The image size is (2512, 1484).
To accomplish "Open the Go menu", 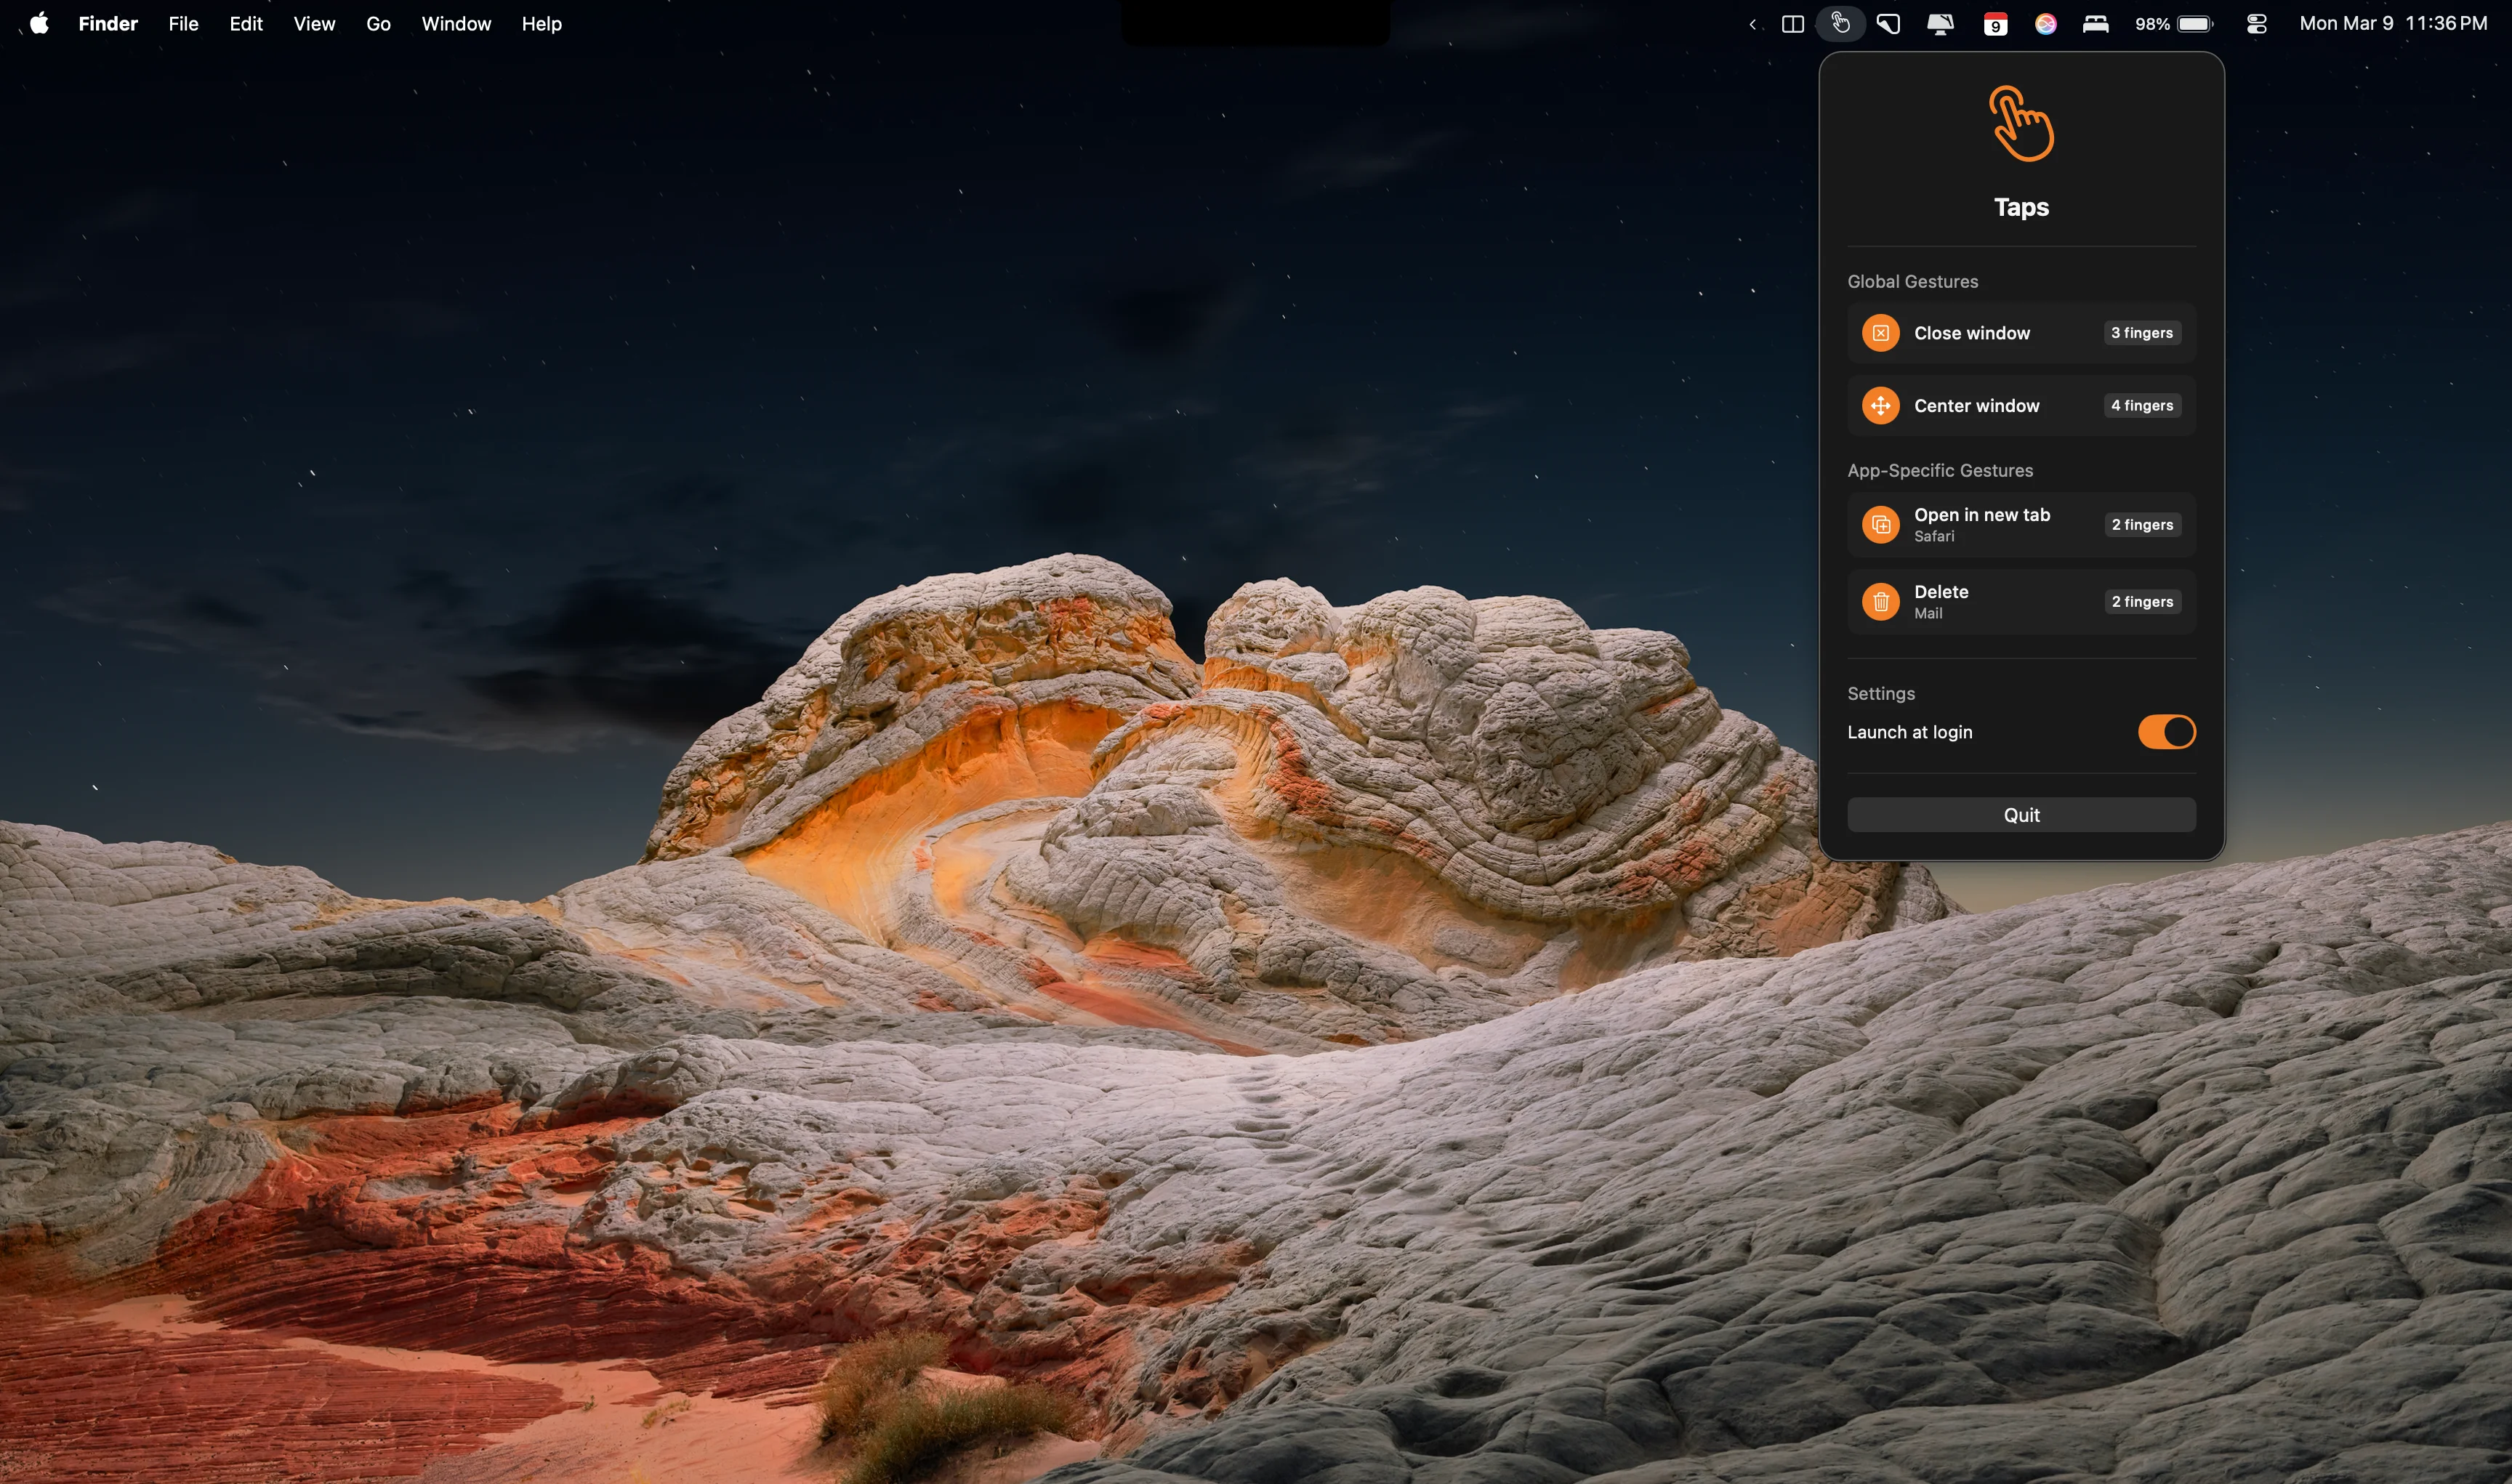I will (x=378, y=23).
